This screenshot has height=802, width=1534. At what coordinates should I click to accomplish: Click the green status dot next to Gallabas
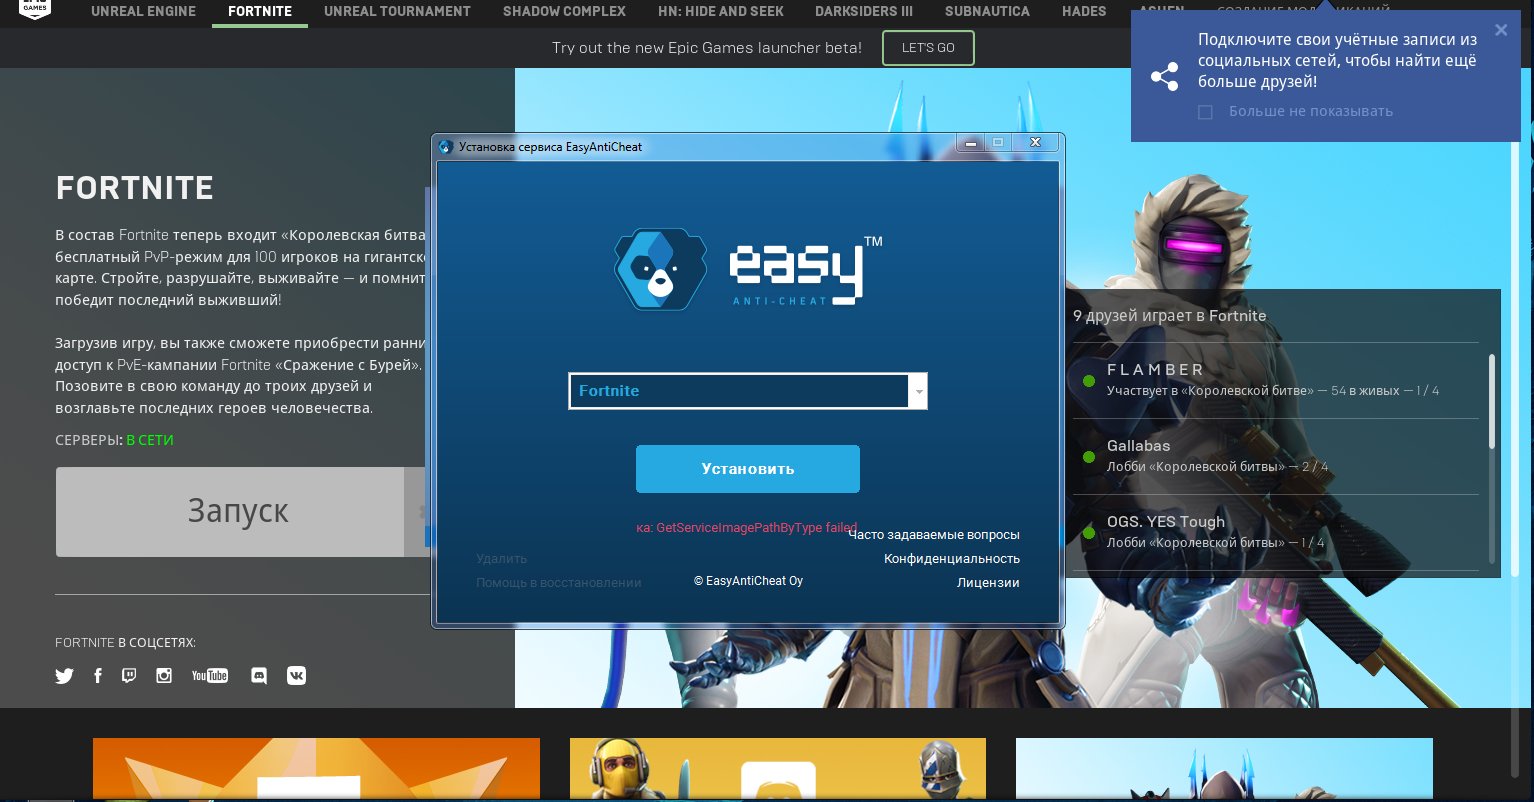(x=1089, y=457)
